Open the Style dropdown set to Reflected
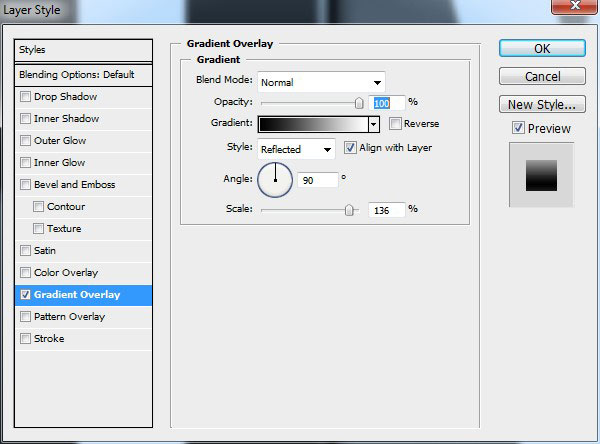Screen dimensions: 600x444 [296, 149]
